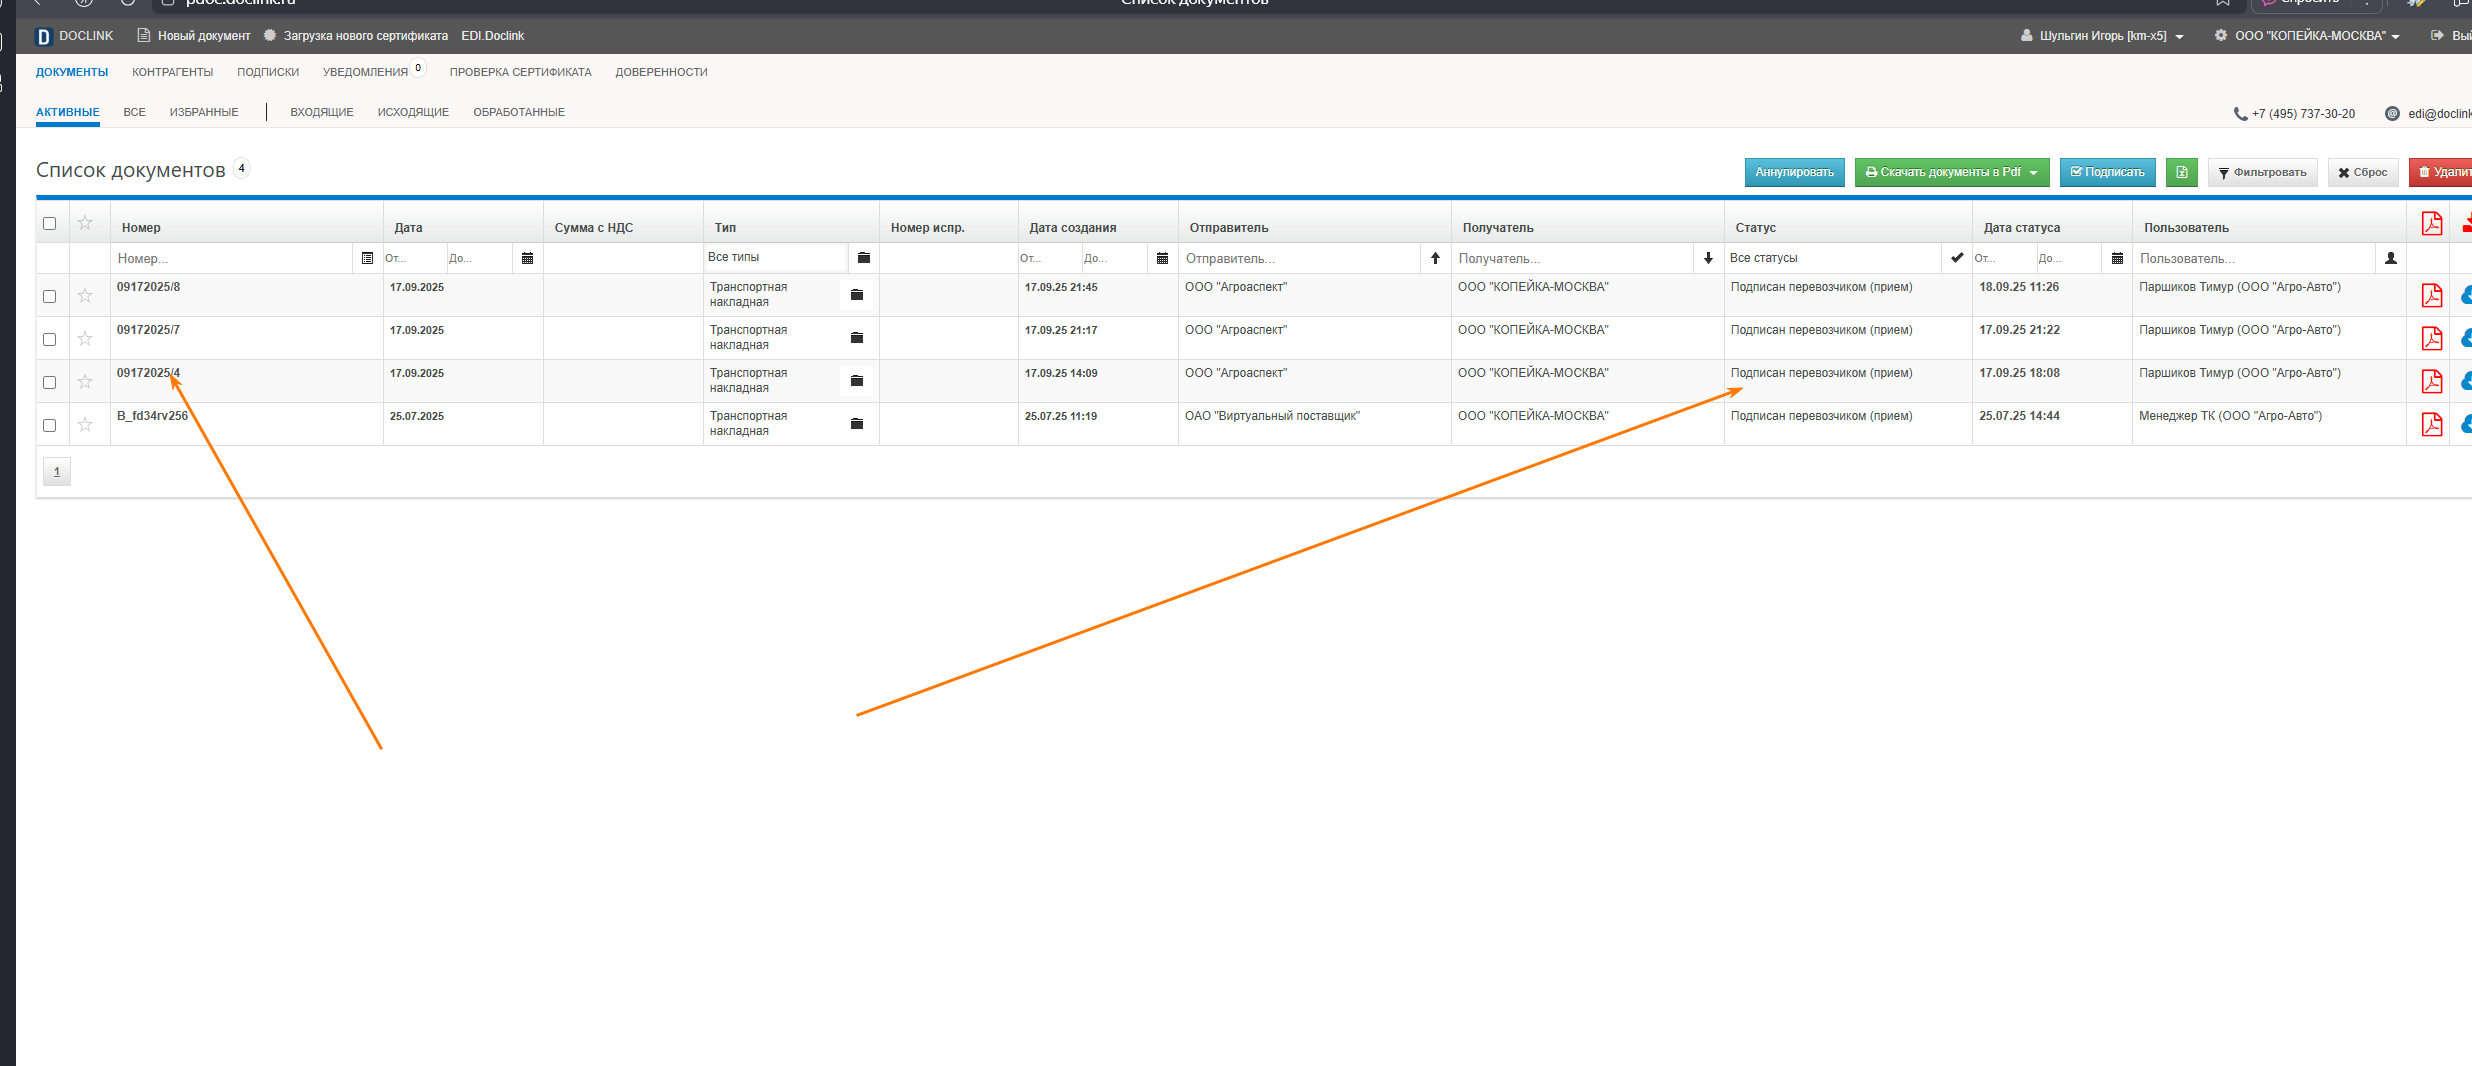This screenshot has width=2472, height=1066.
Task: Click the Подписать button
Action: click(2107, 172)
